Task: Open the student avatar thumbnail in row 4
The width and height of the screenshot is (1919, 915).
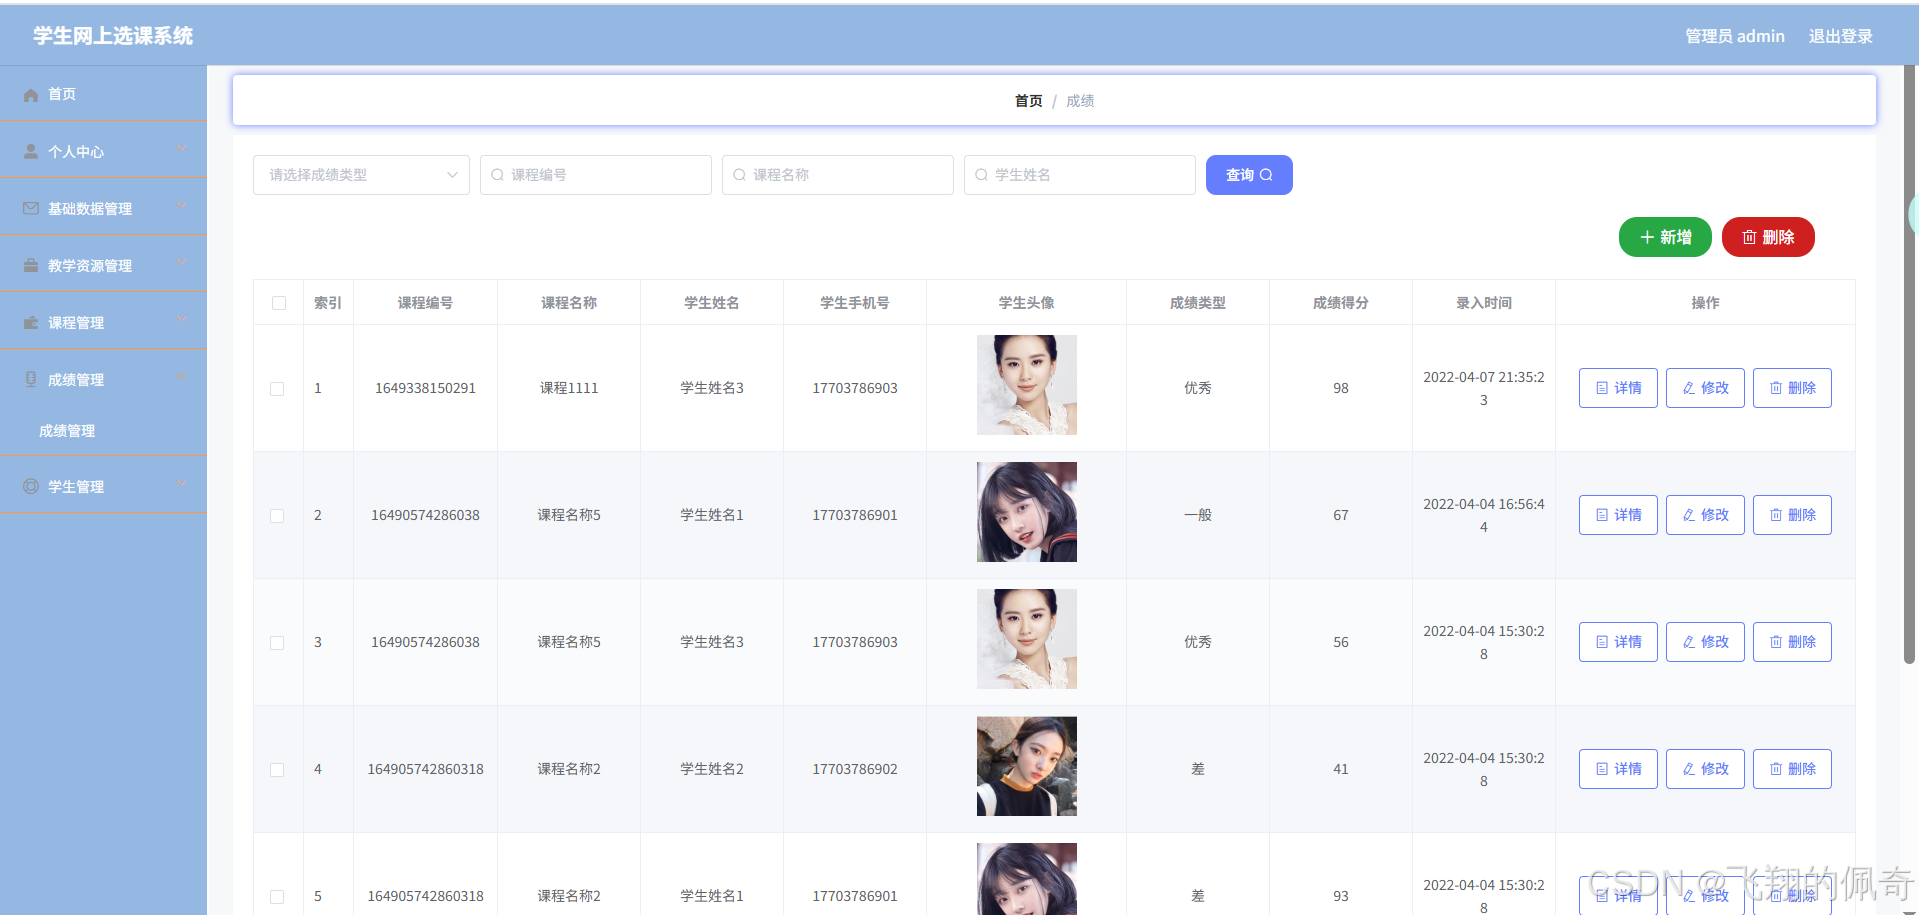Action: click(x=1027, y=766)
